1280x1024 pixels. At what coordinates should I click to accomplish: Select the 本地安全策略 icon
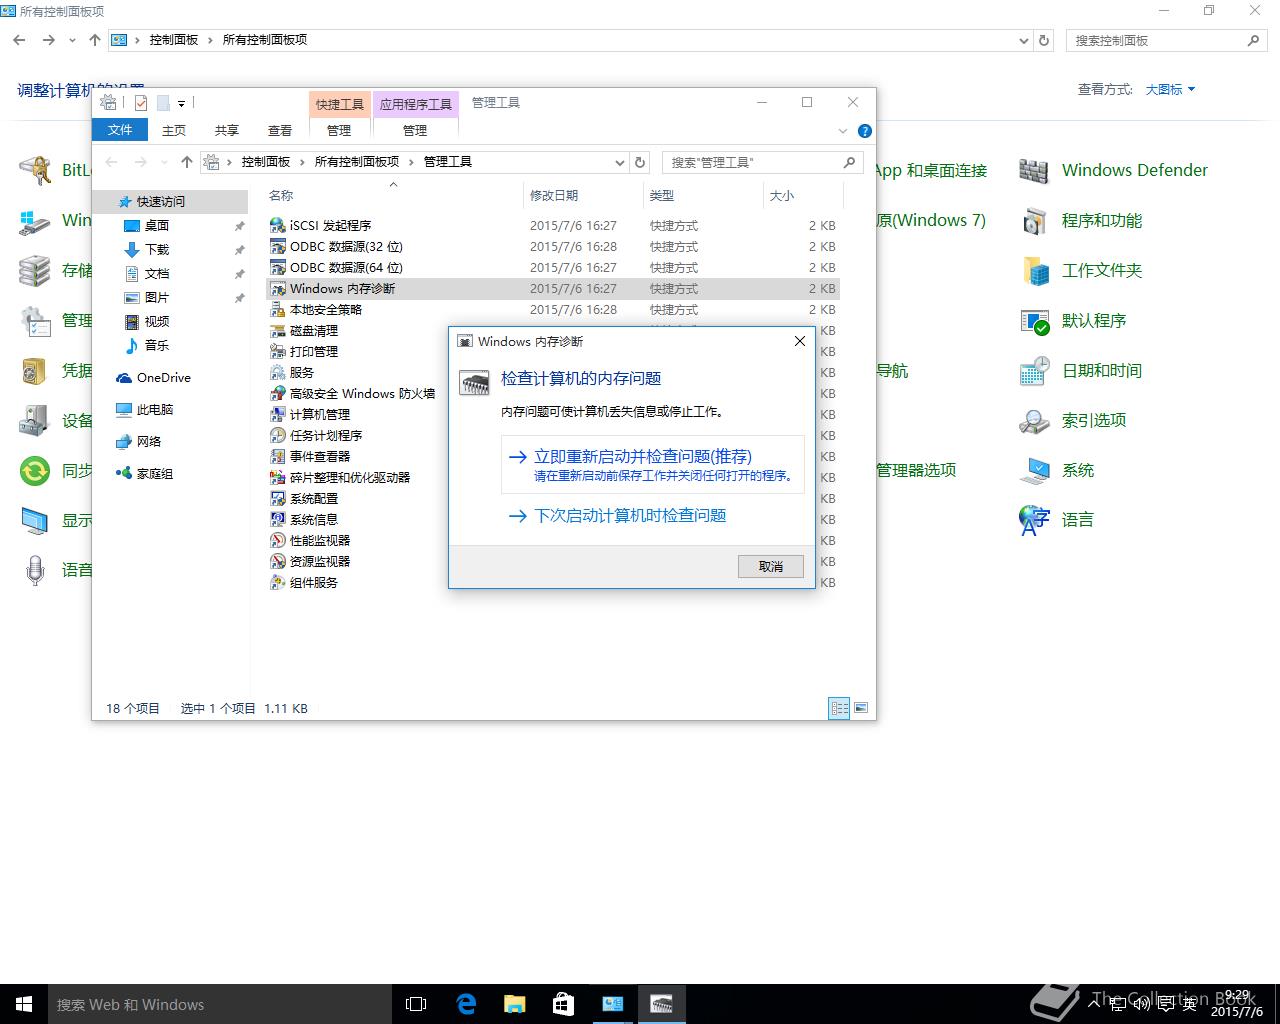(x=278, y=309)
